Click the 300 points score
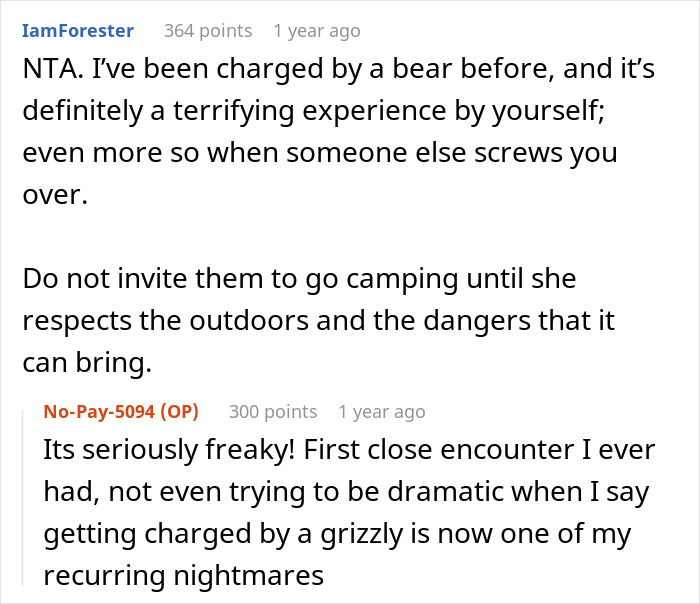 point(273,411)
